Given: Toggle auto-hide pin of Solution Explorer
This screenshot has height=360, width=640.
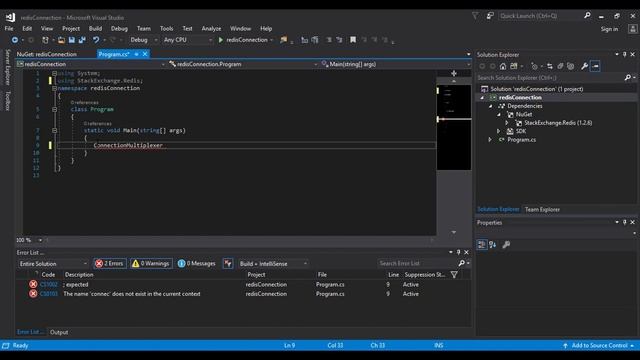Looking at the screenshot, I should (624, 54).
